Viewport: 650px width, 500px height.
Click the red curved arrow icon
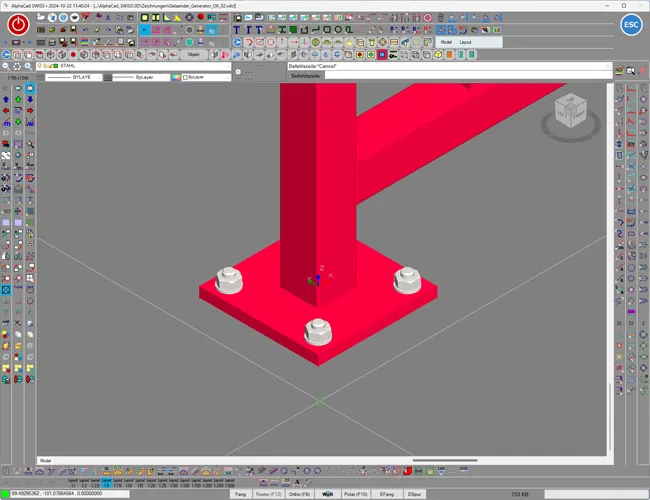248,42
